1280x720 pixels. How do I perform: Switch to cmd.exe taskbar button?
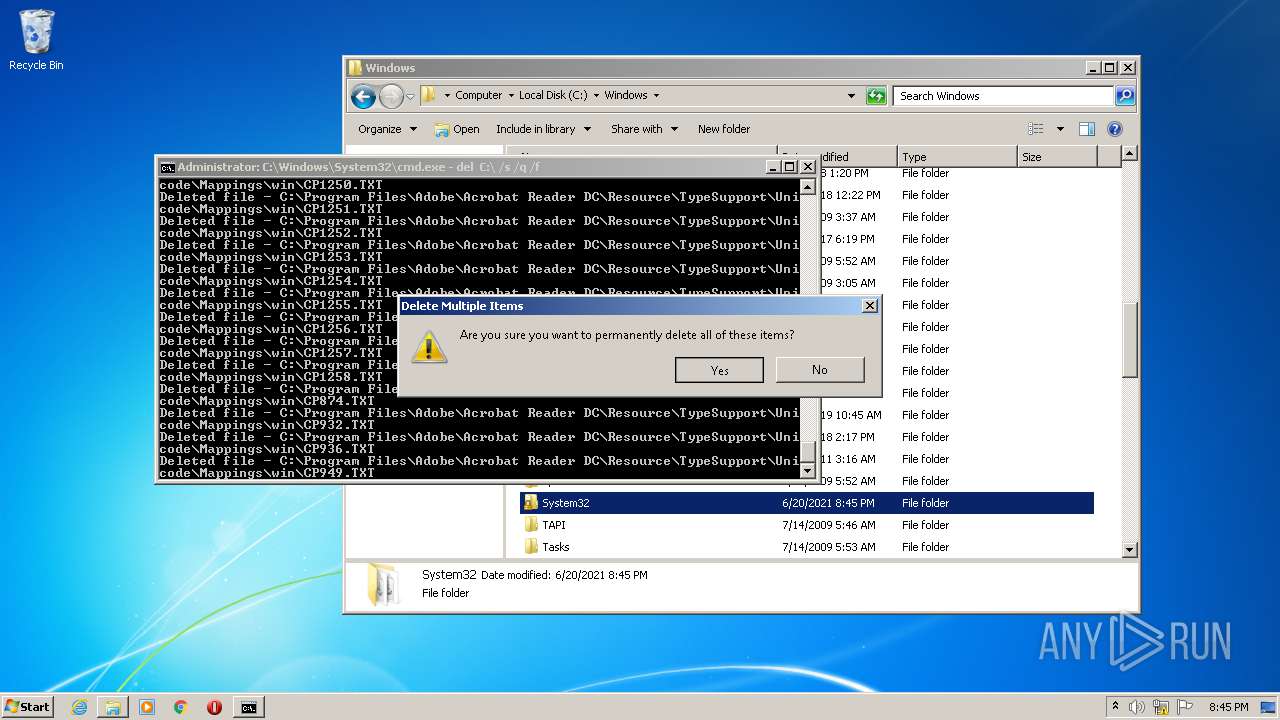(248, 707)
